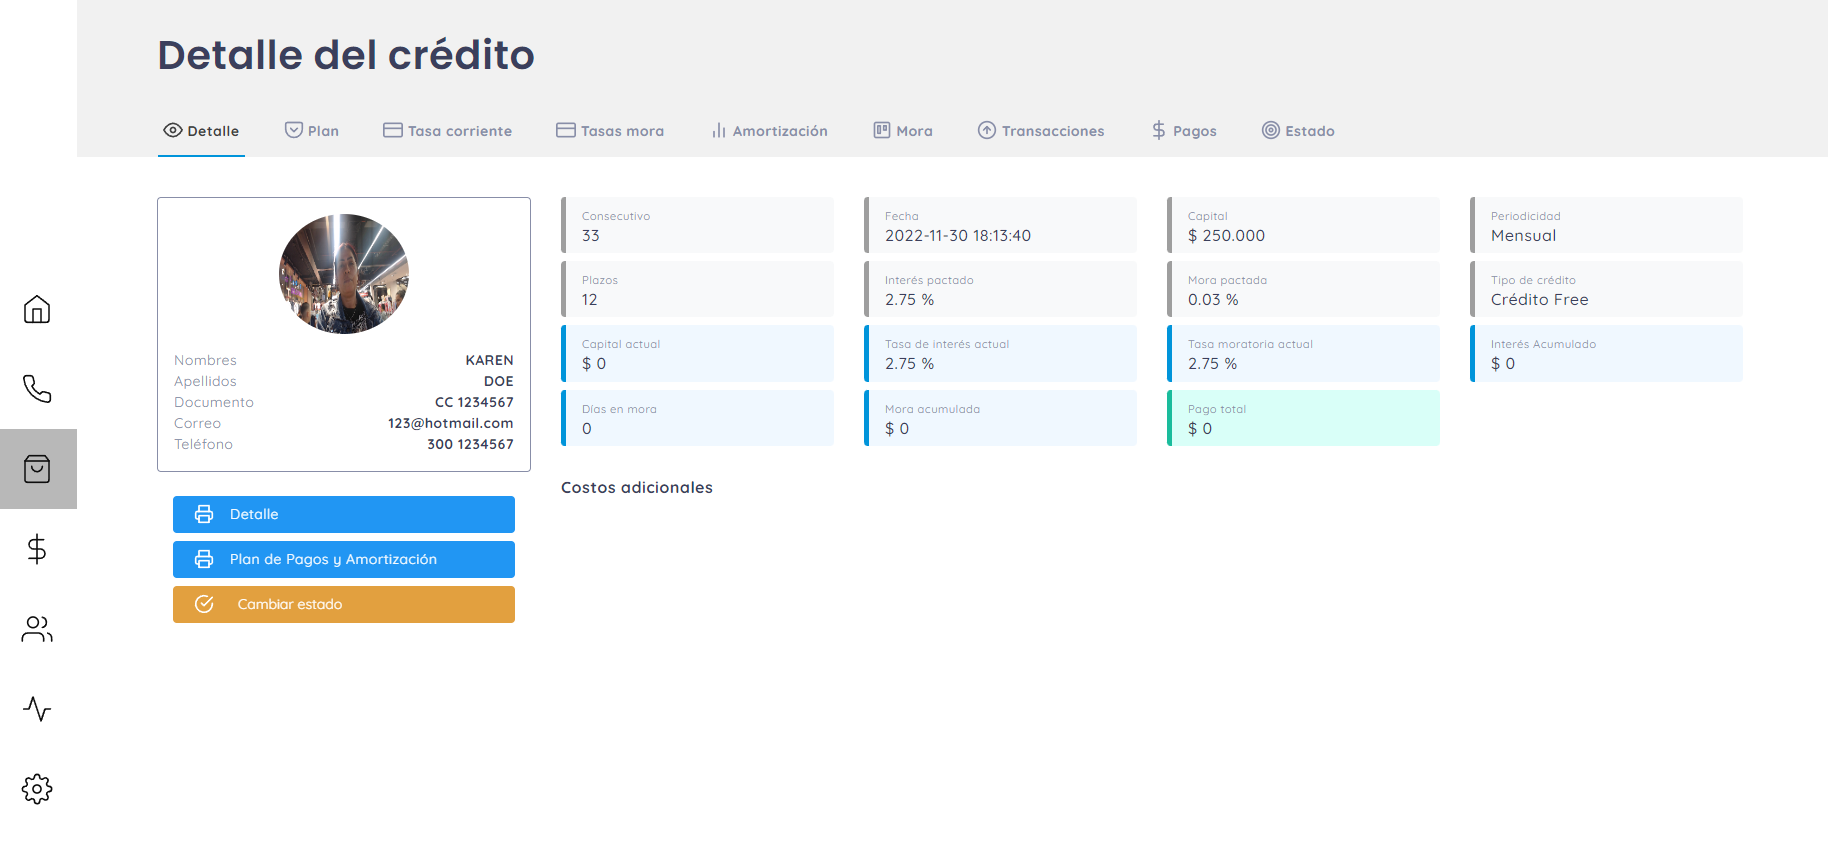Click the green Pago total card
This screenshot has height=858, width=1828.
tap(1303, 418)
